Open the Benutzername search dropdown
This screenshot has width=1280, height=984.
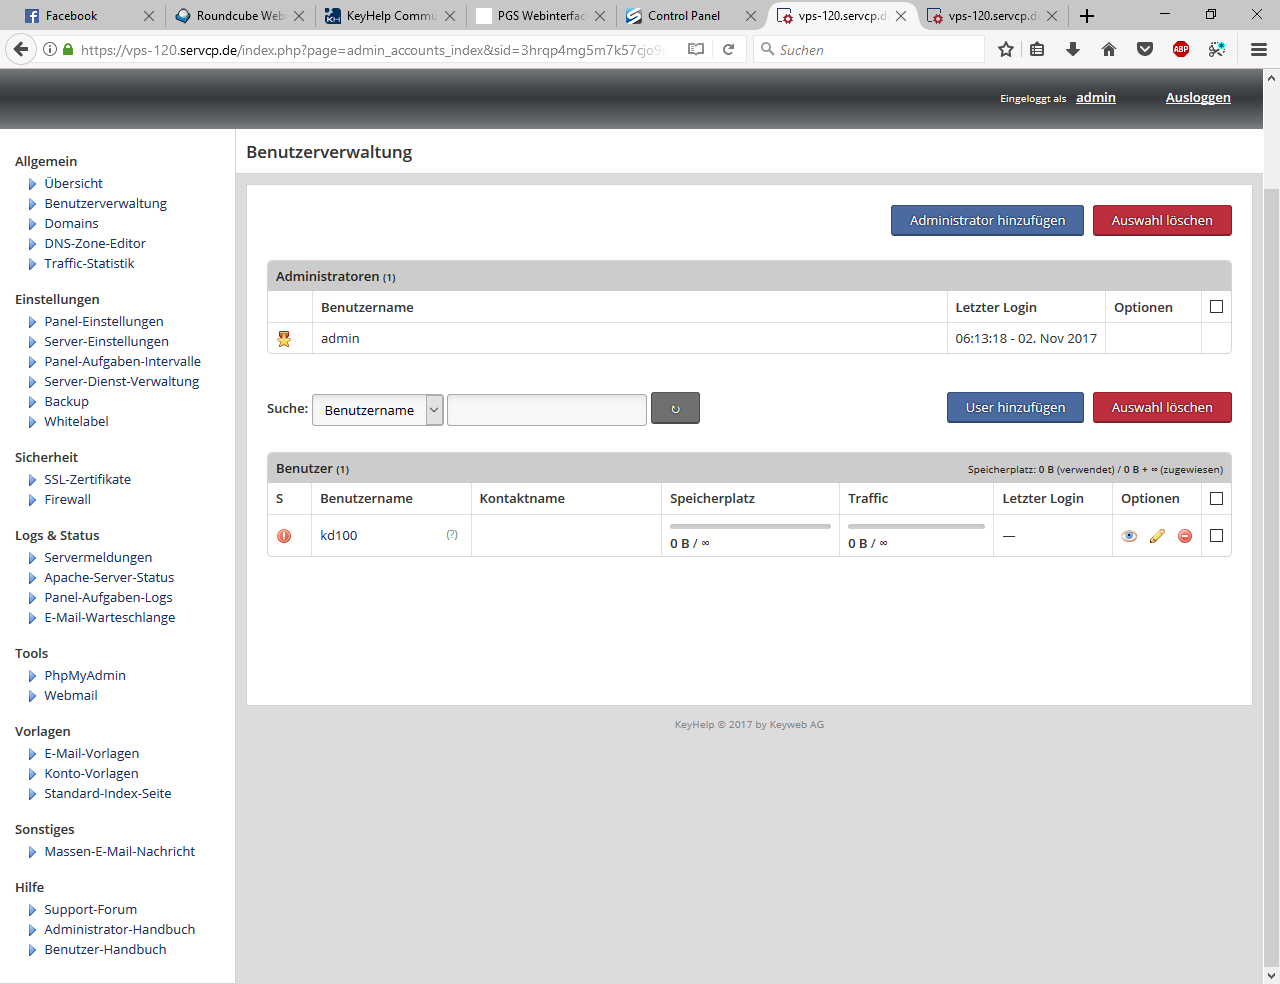377,410
